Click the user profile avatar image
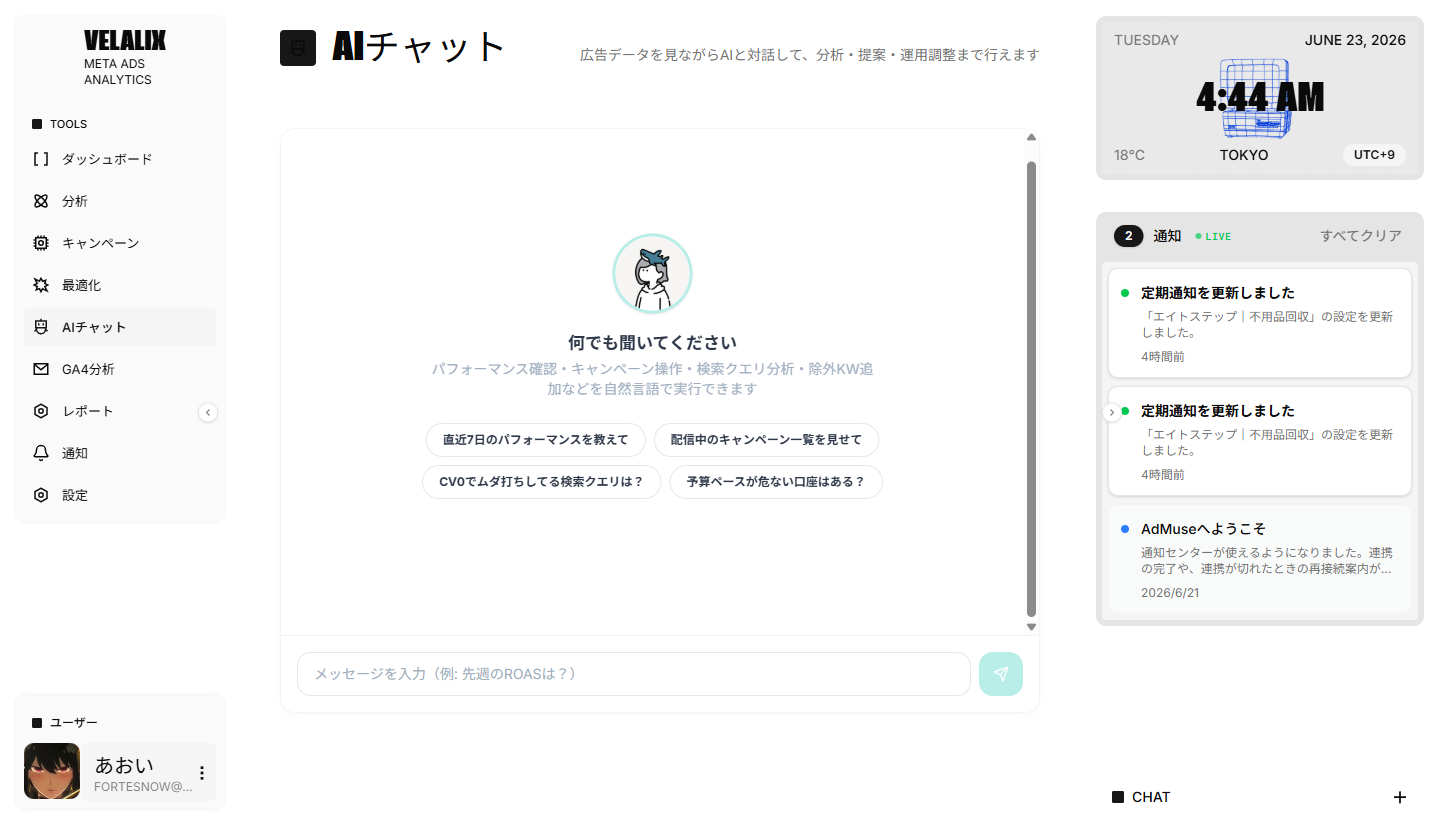Viewport: 1440px width, 825px height. (x=52, y=771)
